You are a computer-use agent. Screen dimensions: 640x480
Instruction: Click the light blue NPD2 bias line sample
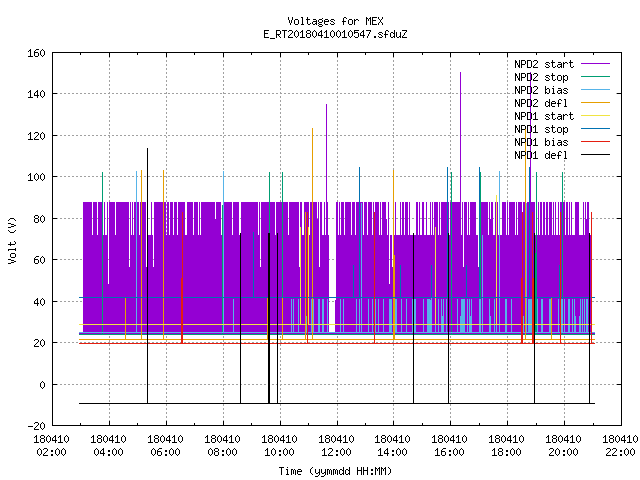click(x=595, y=89)
